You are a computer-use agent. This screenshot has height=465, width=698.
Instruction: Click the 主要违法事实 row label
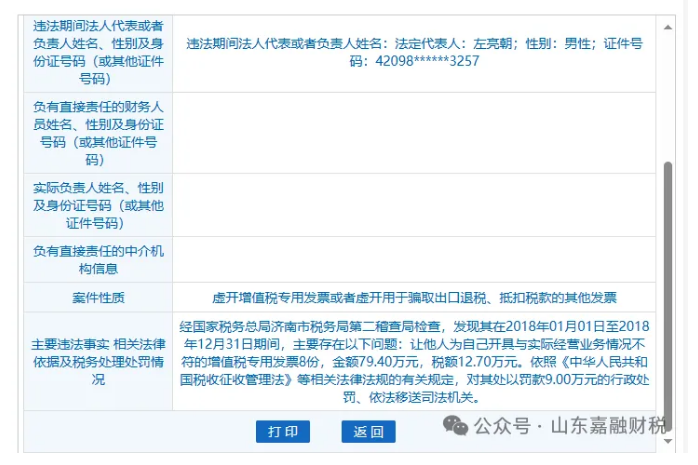coord(98,361)
